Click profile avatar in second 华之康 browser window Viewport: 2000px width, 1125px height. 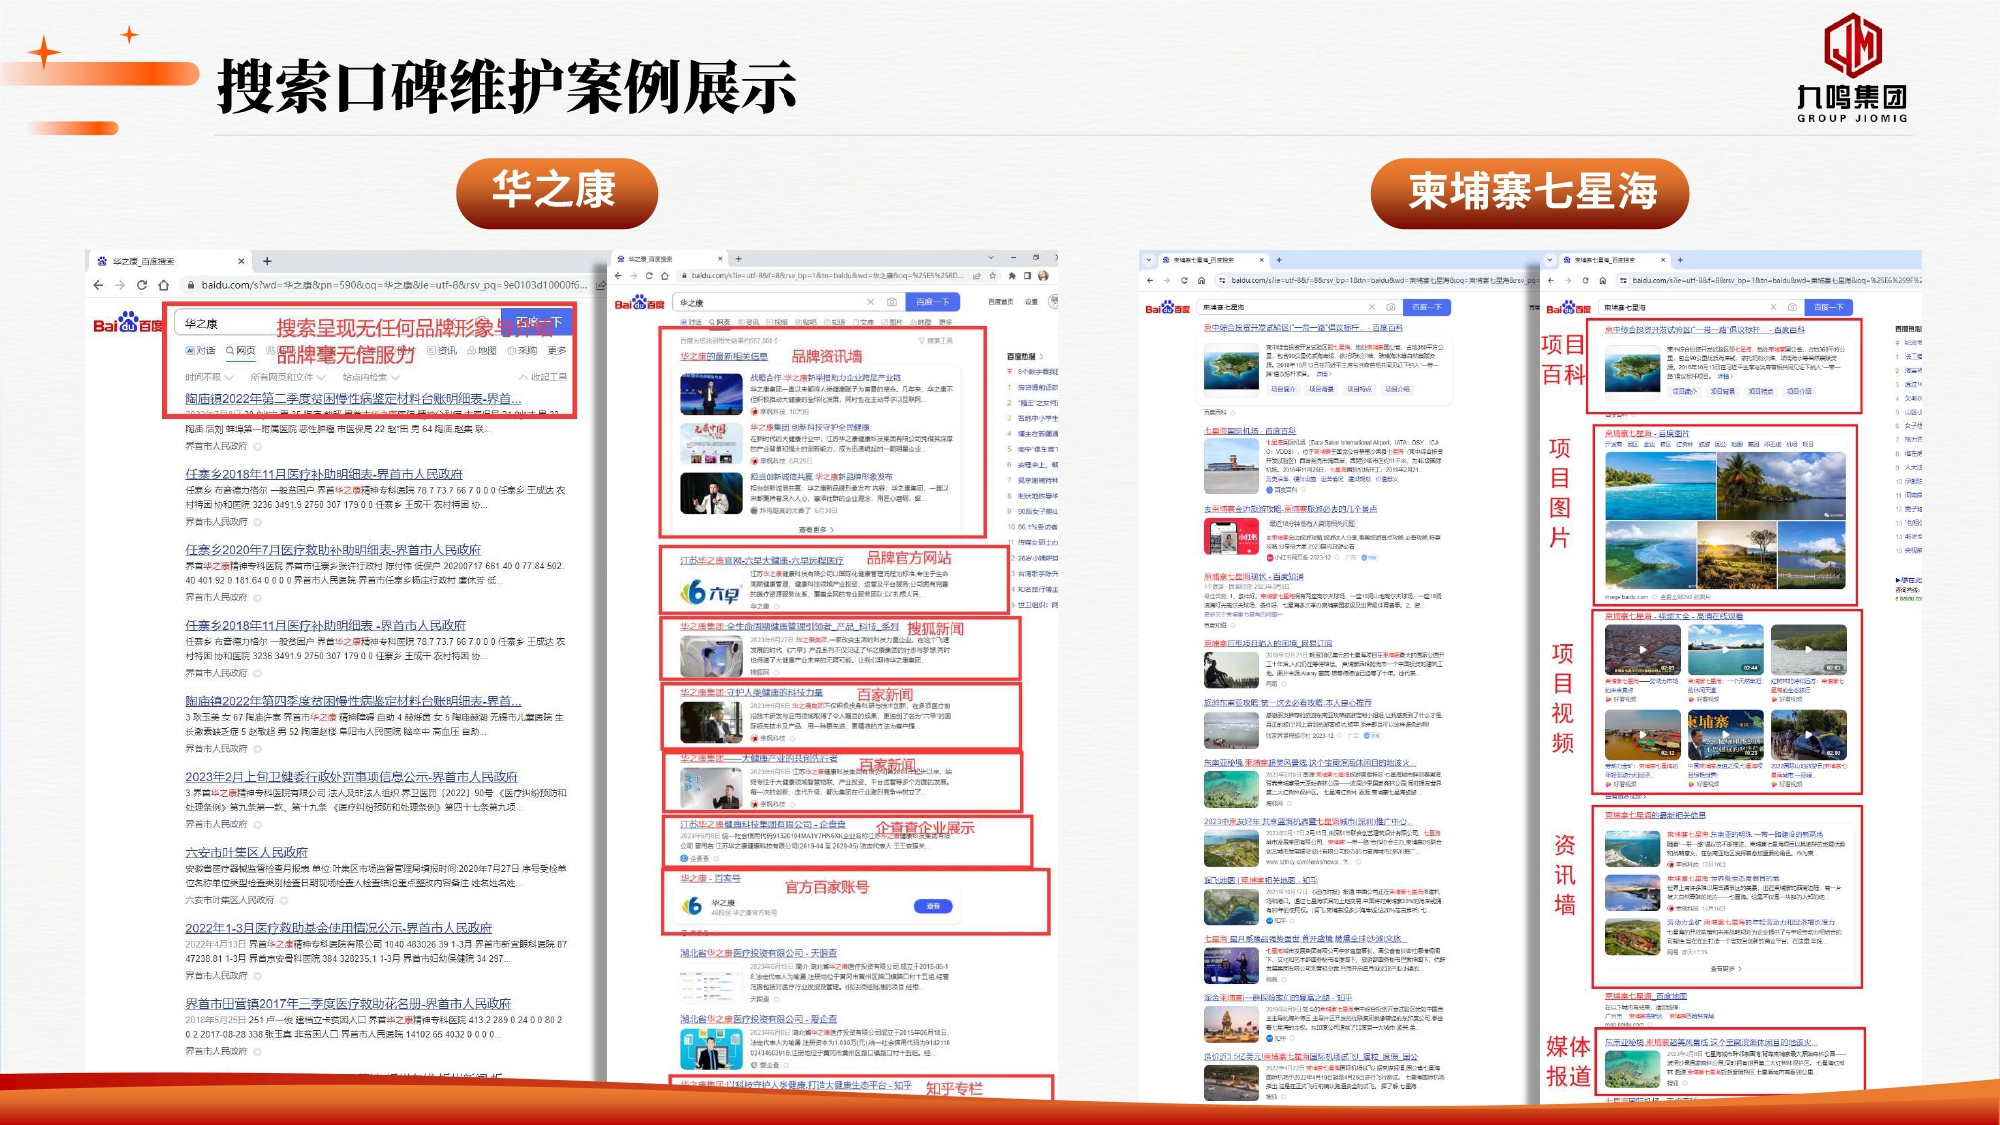(x=1043, y=275)
